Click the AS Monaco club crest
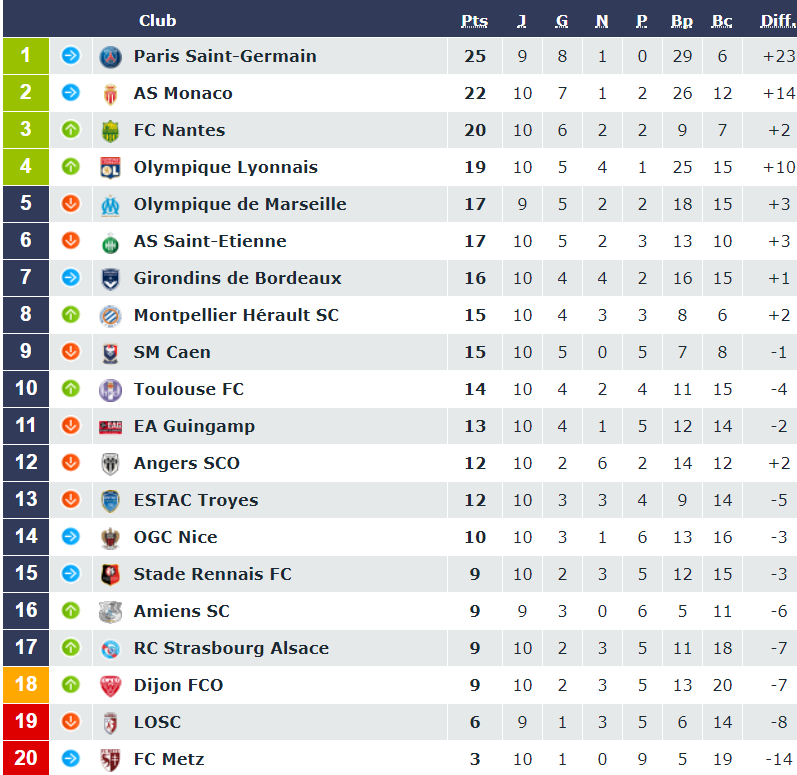The image size is (797, 775). [x=110, y=94]
